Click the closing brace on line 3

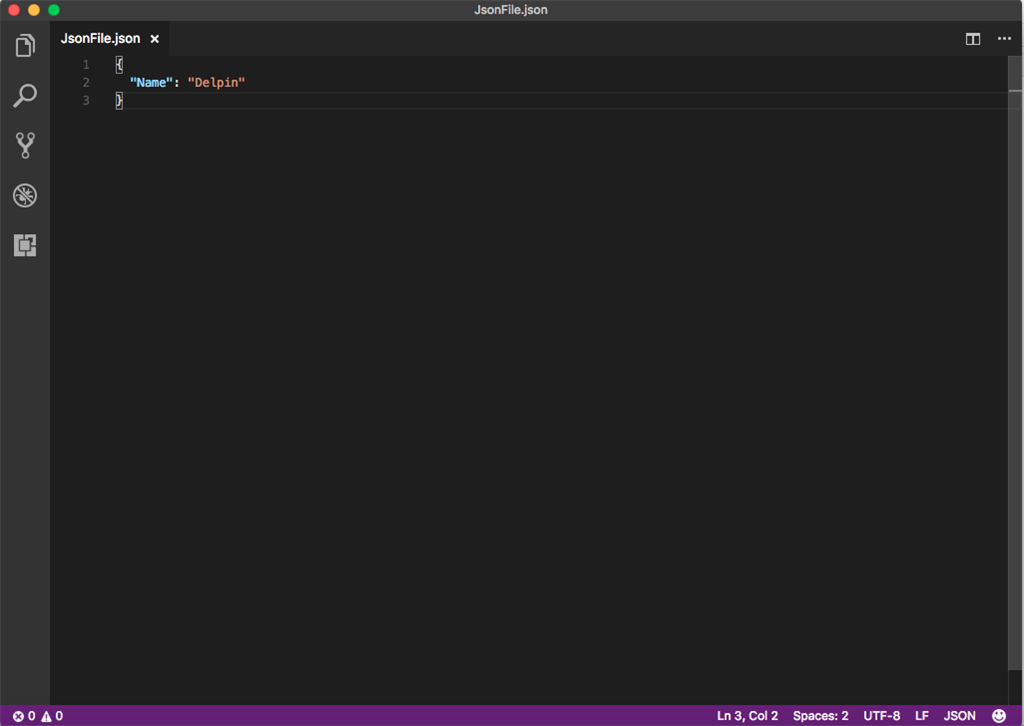pos(119,100)
